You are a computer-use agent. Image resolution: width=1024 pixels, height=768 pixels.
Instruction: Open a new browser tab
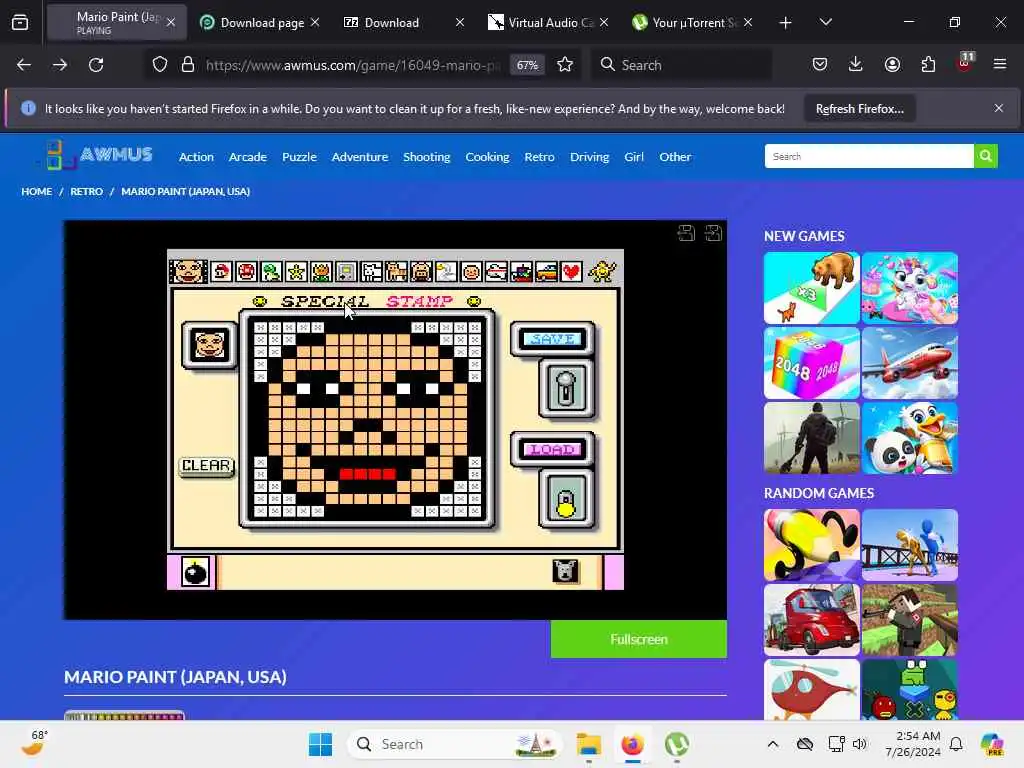(x=786, y=23)
